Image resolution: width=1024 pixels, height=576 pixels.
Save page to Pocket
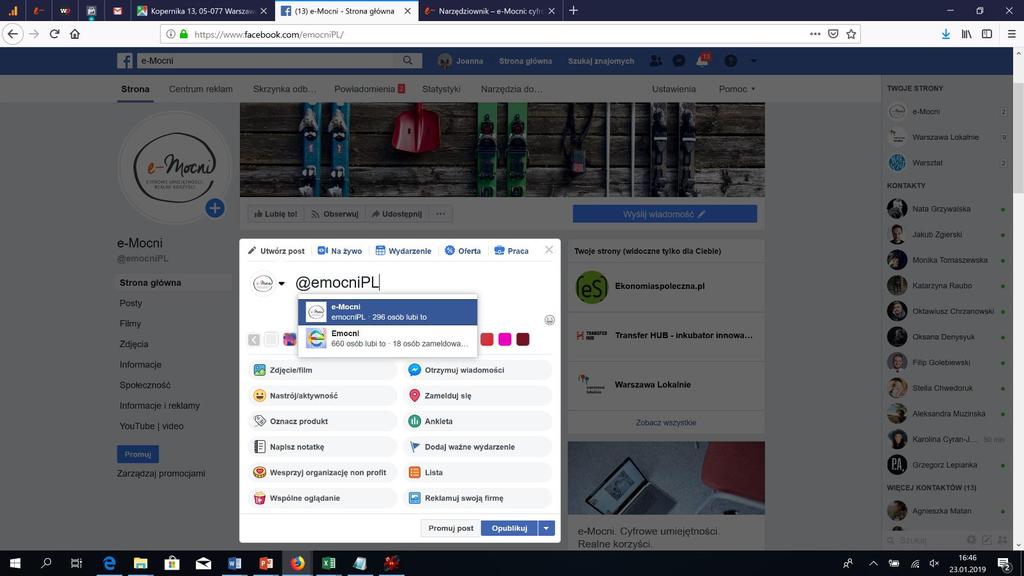(x=833, y=34)
